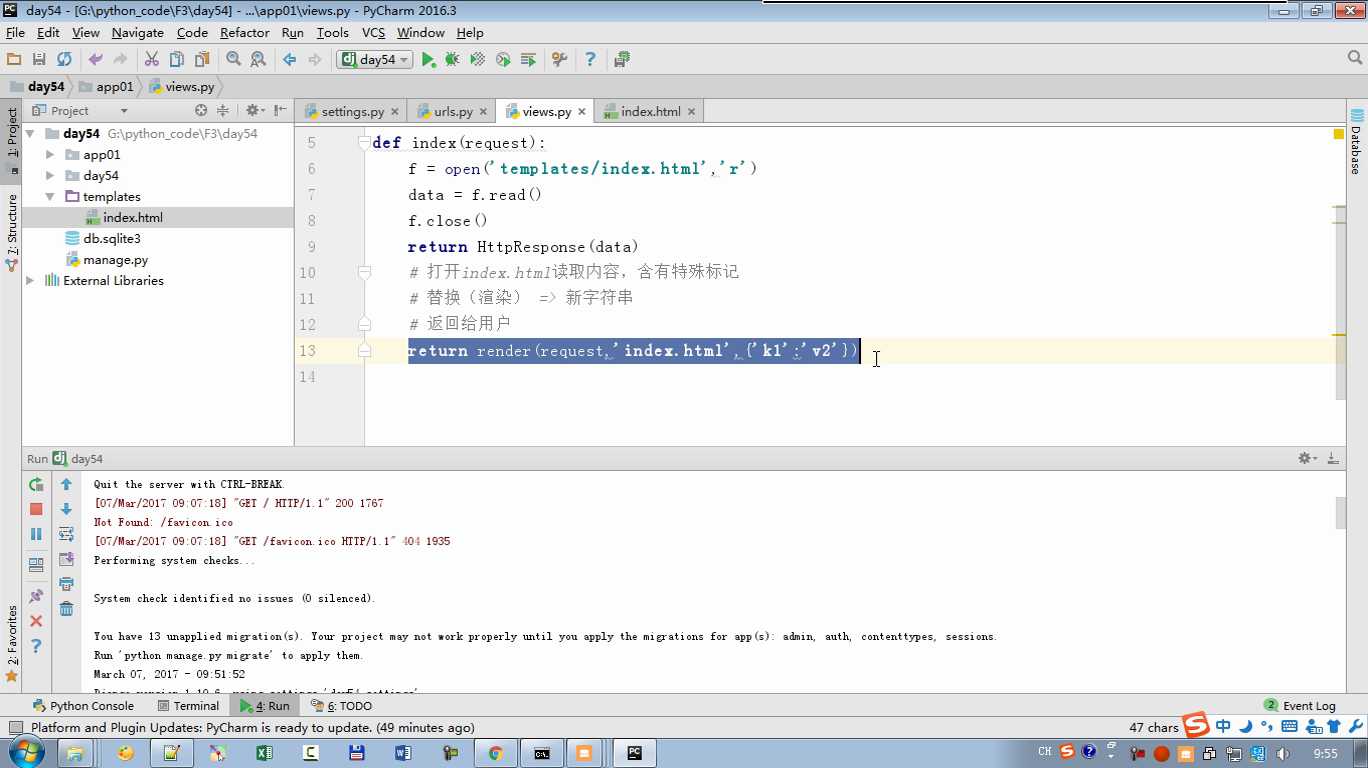
Task: Expand External Libraries node
Action: [30, 281]
